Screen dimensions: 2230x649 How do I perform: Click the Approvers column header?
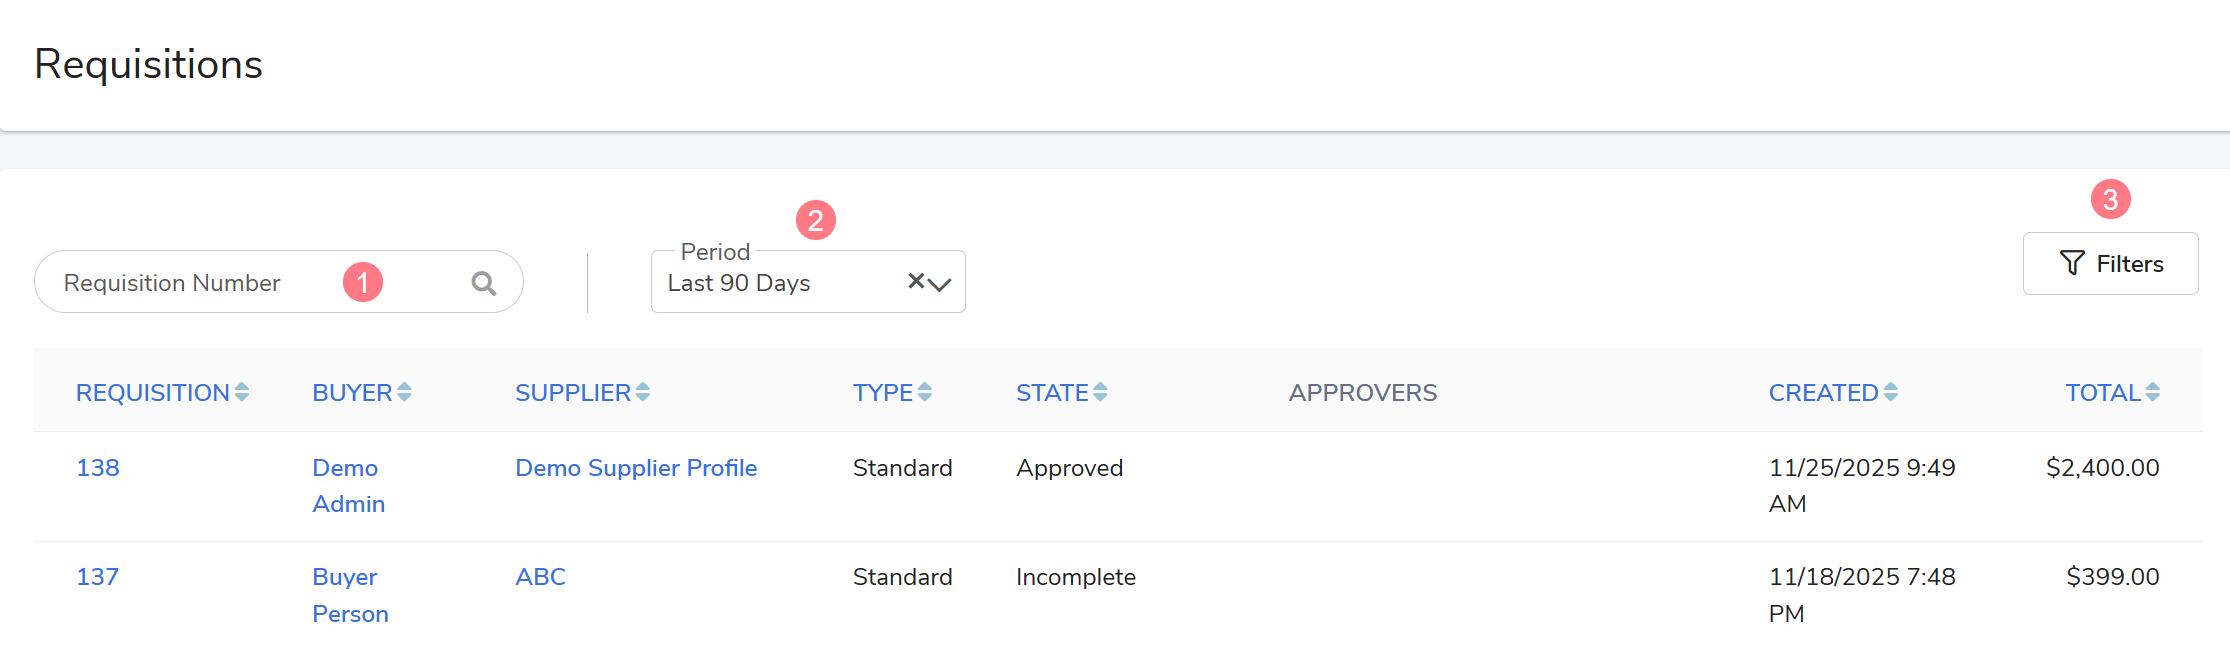[1362, 393]
